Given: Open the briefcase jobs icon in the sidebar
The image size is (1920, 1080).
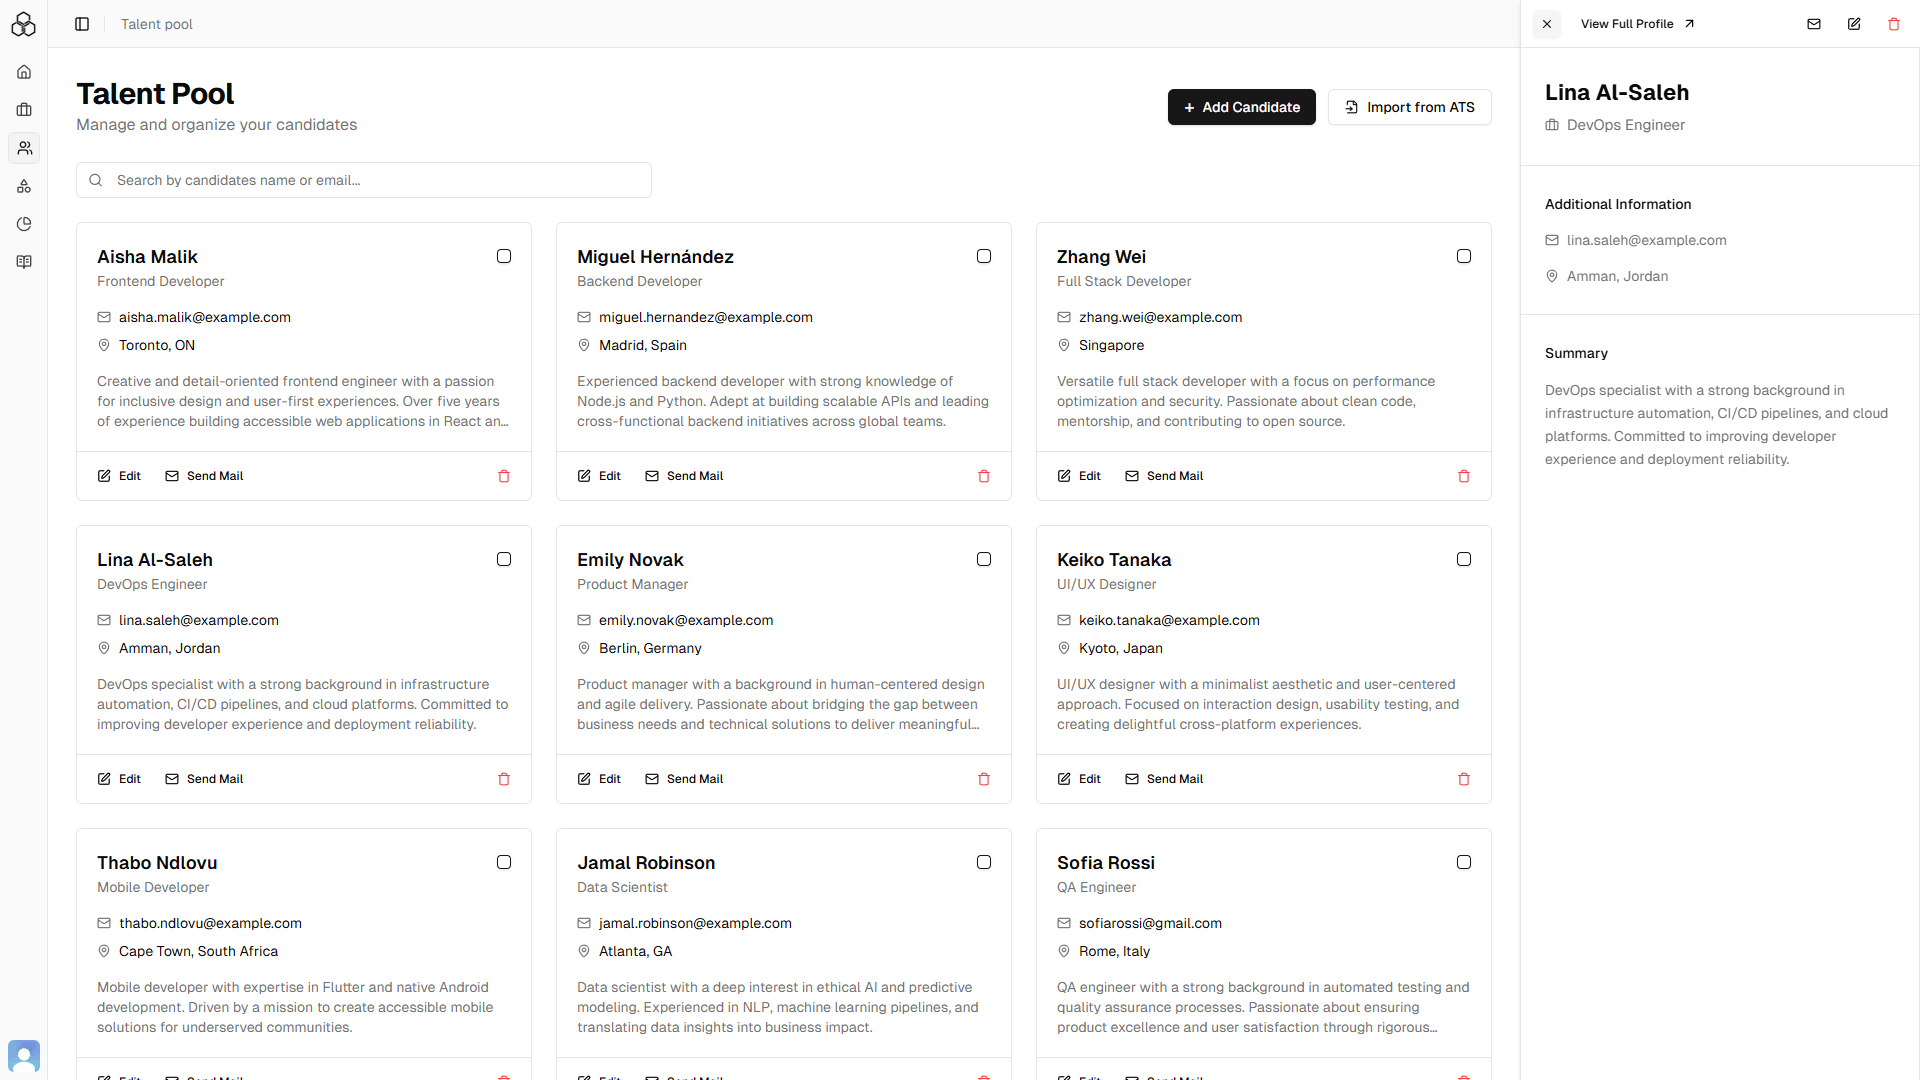Looking at the screenshot, I should click(24, 110).
